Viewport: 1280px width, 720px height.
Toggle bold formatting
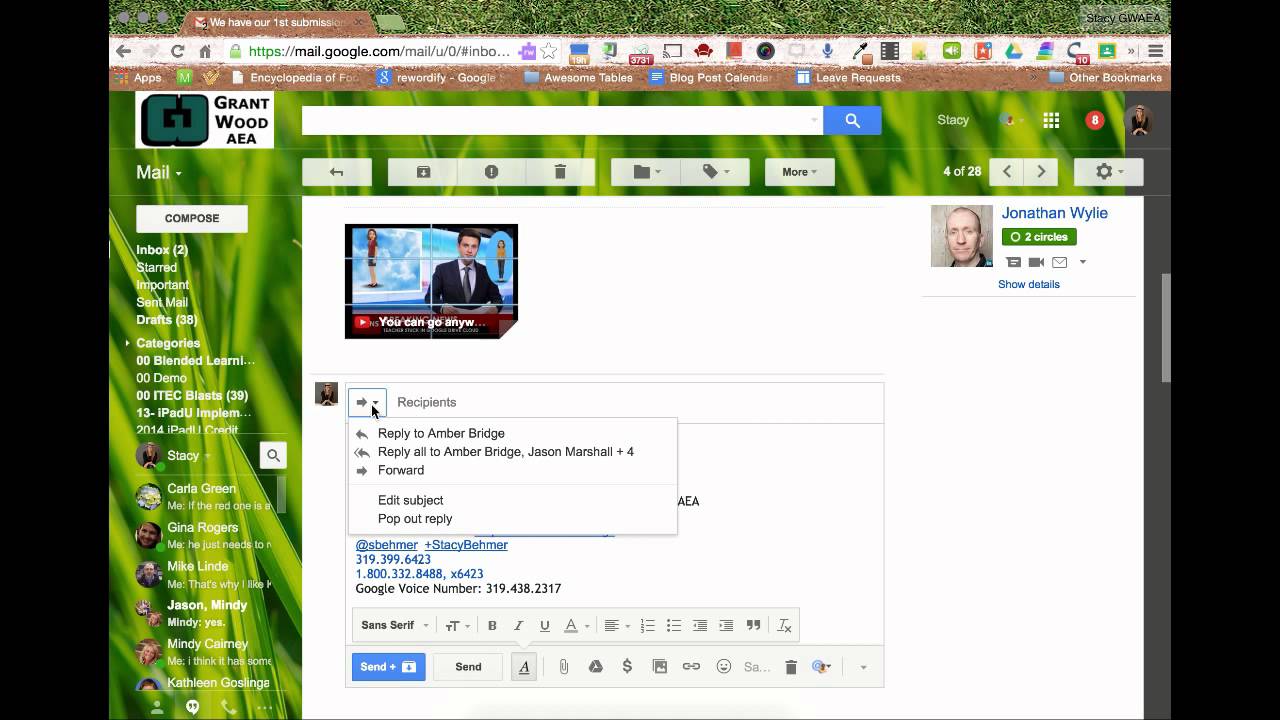click(492, 626)
